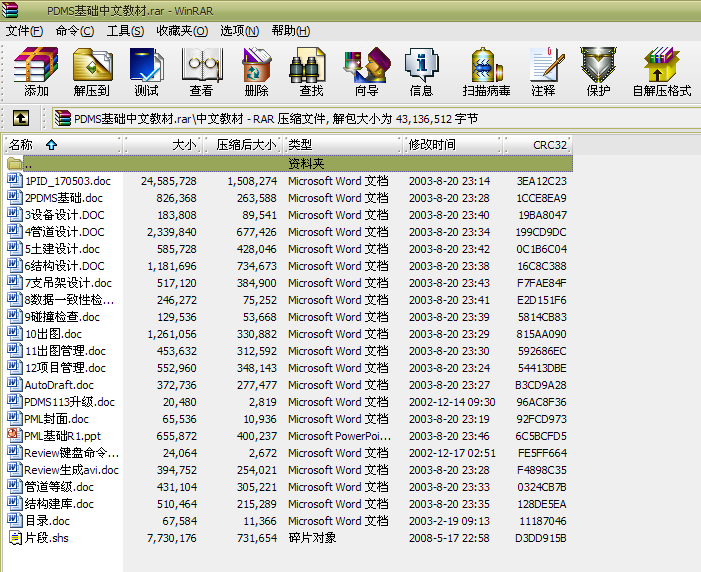This screenshot has height=572, width=701.
Task: Click the icon of PML基础R1.ppt file
Action: coord(14,435)
